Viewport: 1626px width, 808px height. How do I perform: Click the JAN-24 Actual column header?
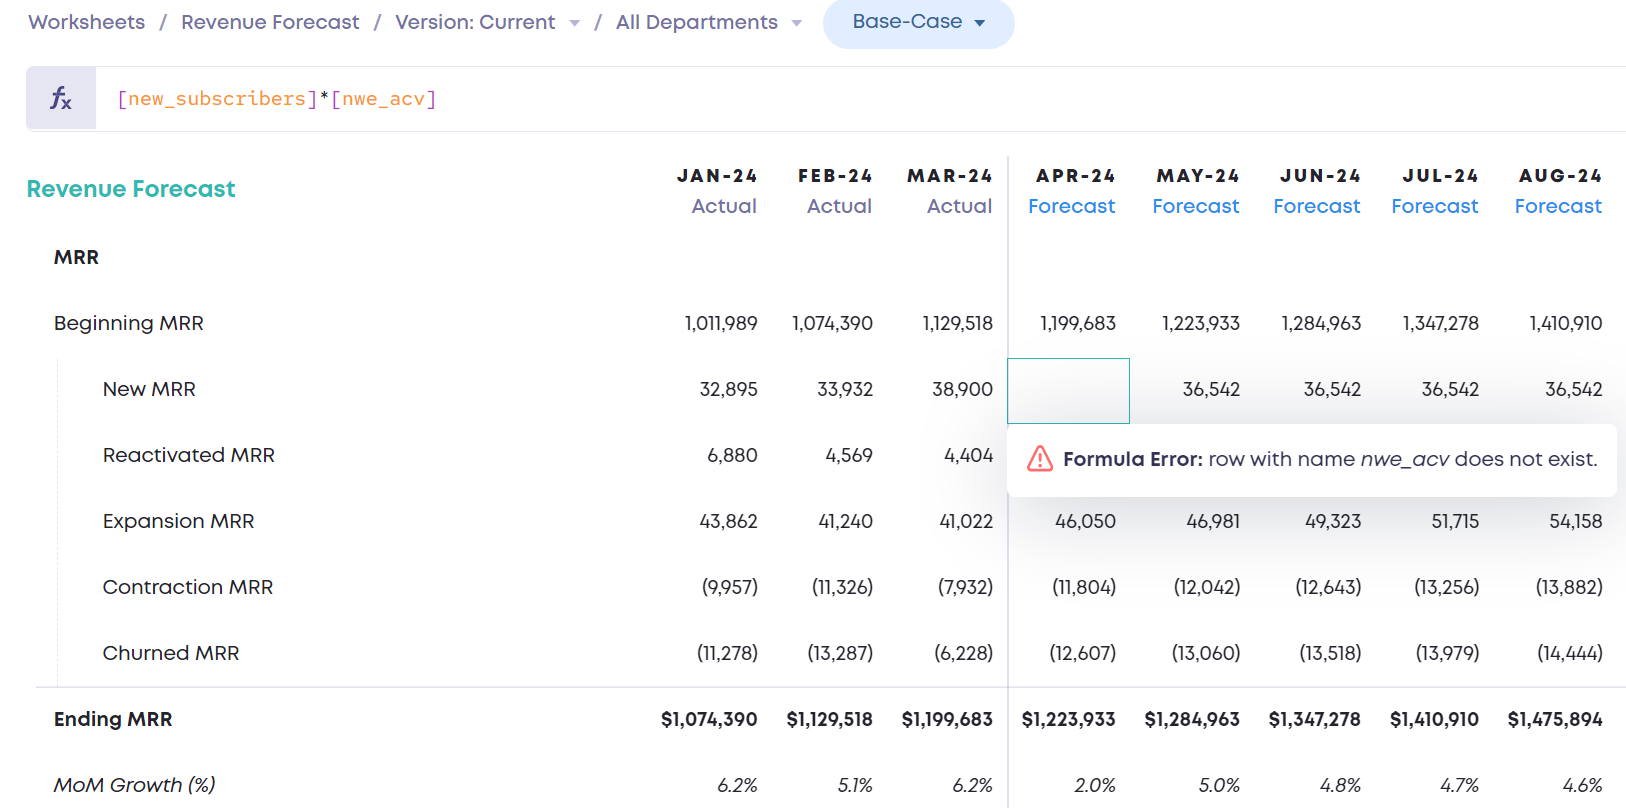718,190
